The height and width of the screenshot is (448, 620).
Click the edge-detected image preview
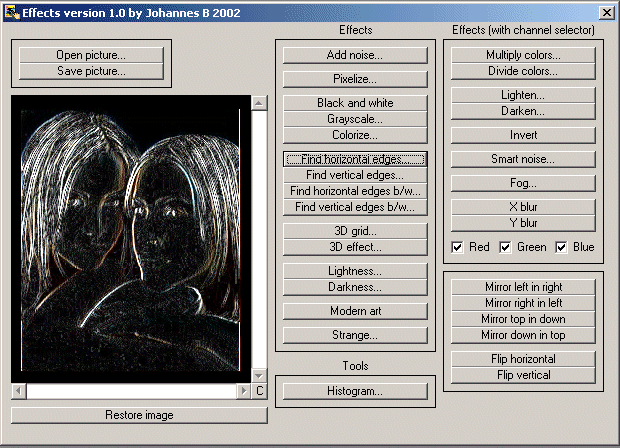tap(131, 238)
